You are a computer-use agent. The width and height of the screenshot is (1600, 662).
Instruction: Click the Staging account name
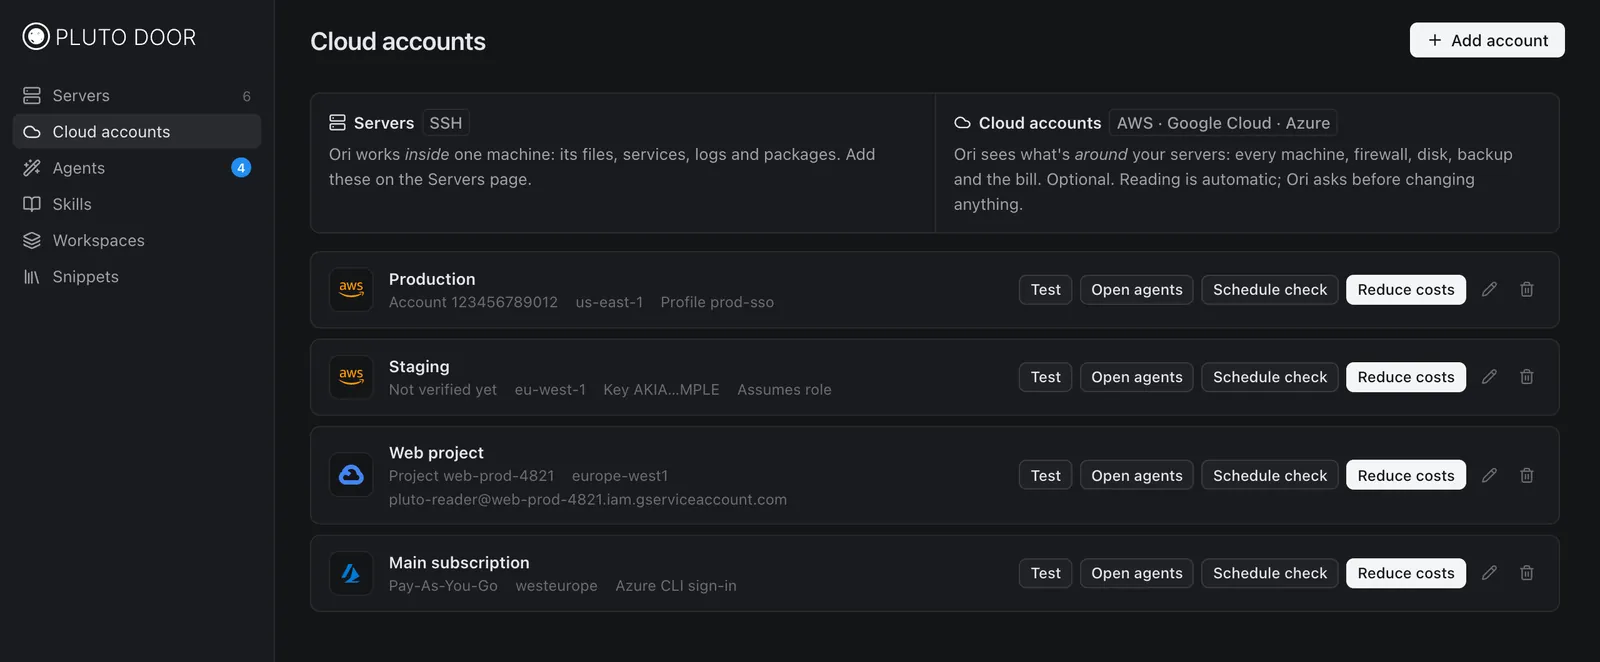pos(419,367)
